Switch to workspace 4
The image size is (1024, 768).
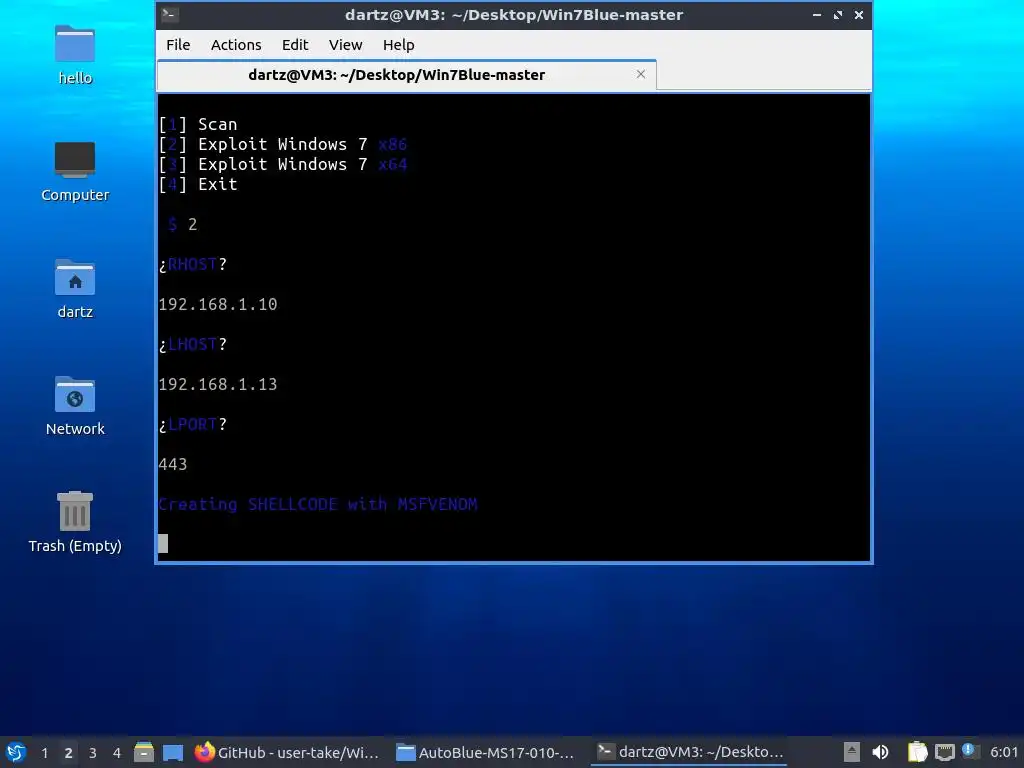[117, 753]
